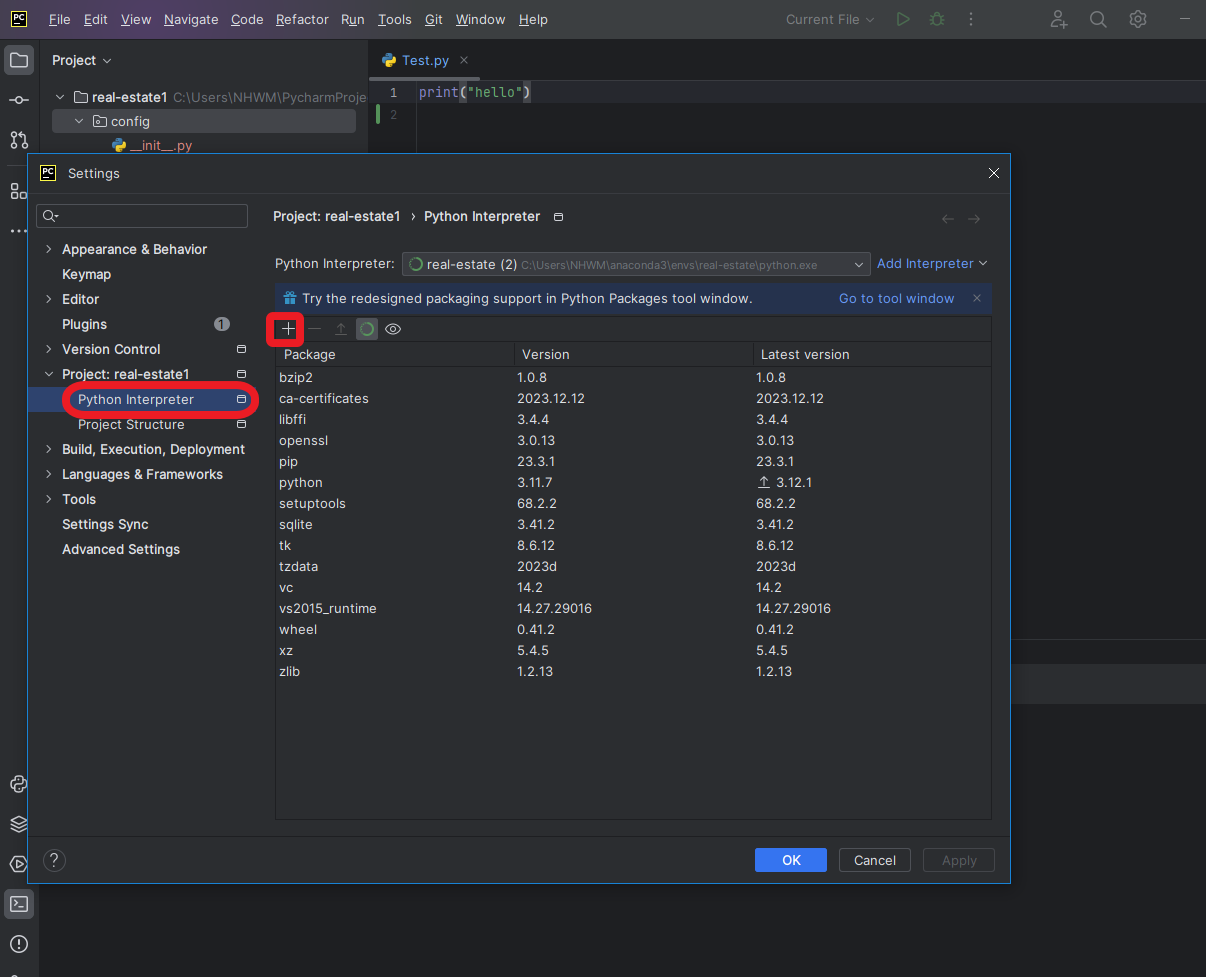Collapse the config folder in Project tree
The width and height of the screenshot is (1206, 977).
tap(79, 121)
